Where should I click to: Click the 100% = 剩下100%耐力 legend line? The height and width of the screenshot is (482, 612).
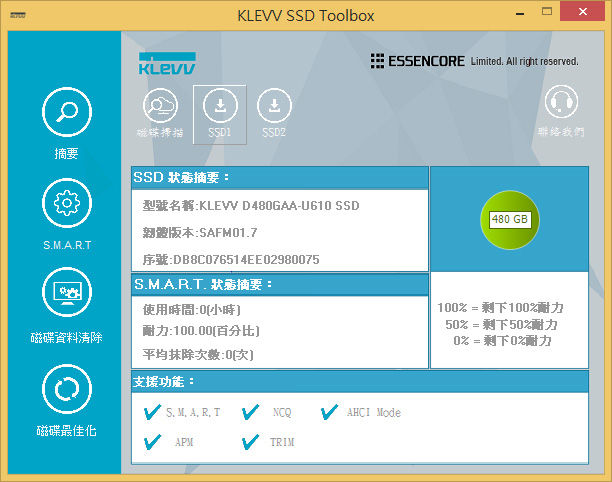pos(500,308)
